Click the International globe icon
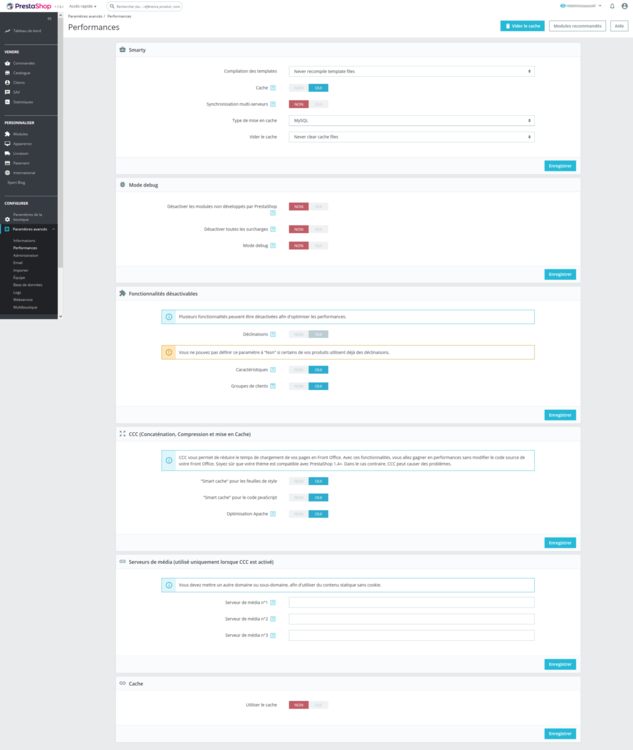This screenshot has height=750, width=633. [x=7, y=173]
